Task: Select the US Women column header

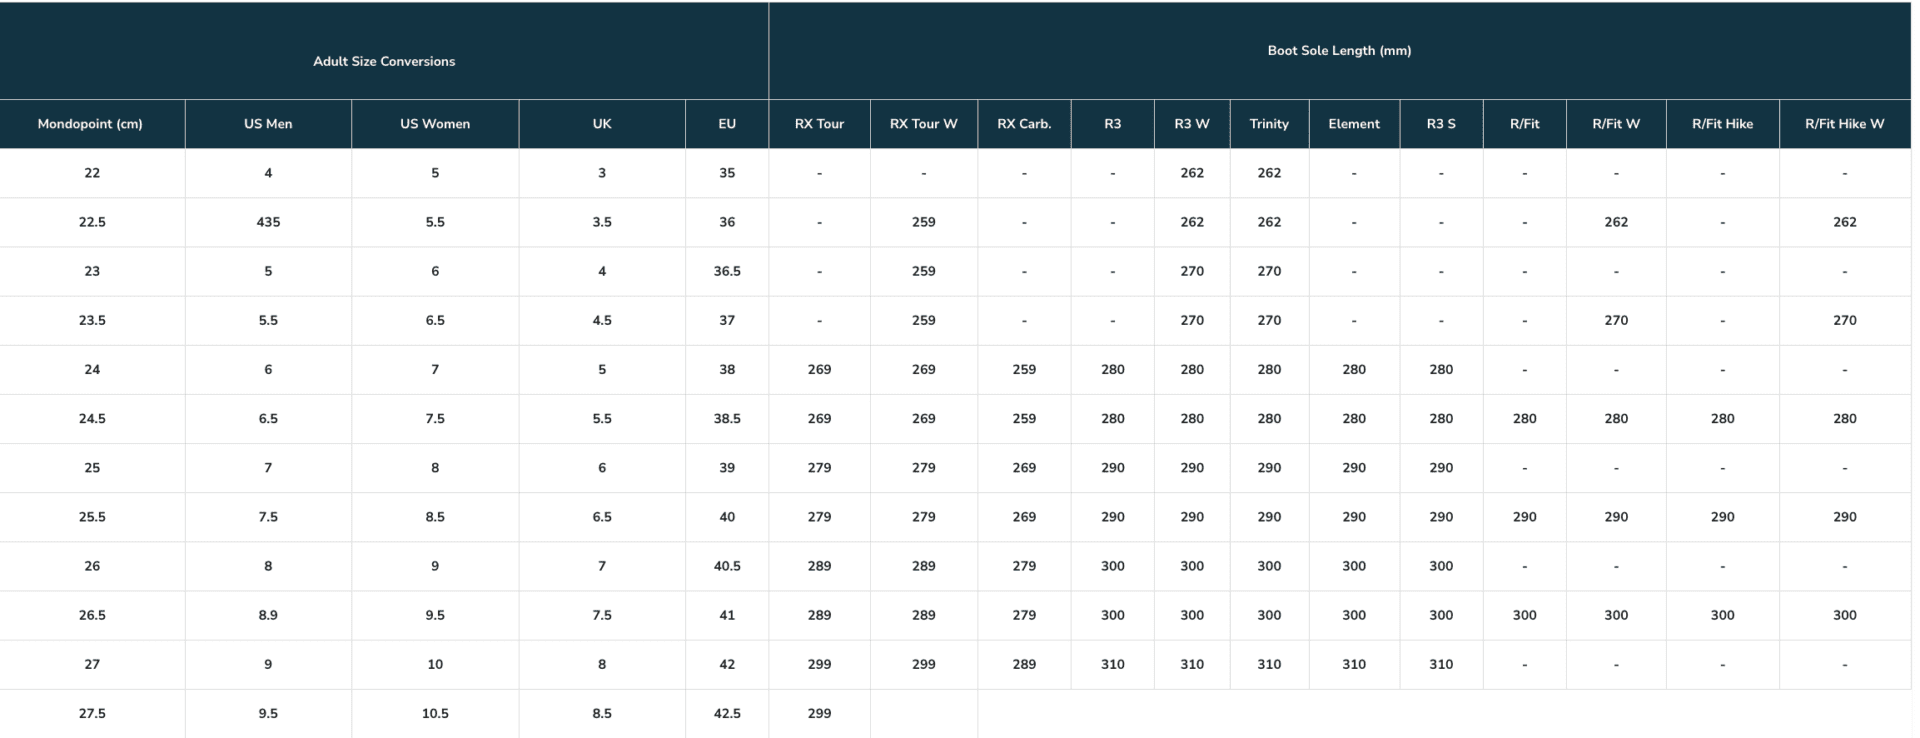Action: 435,124
